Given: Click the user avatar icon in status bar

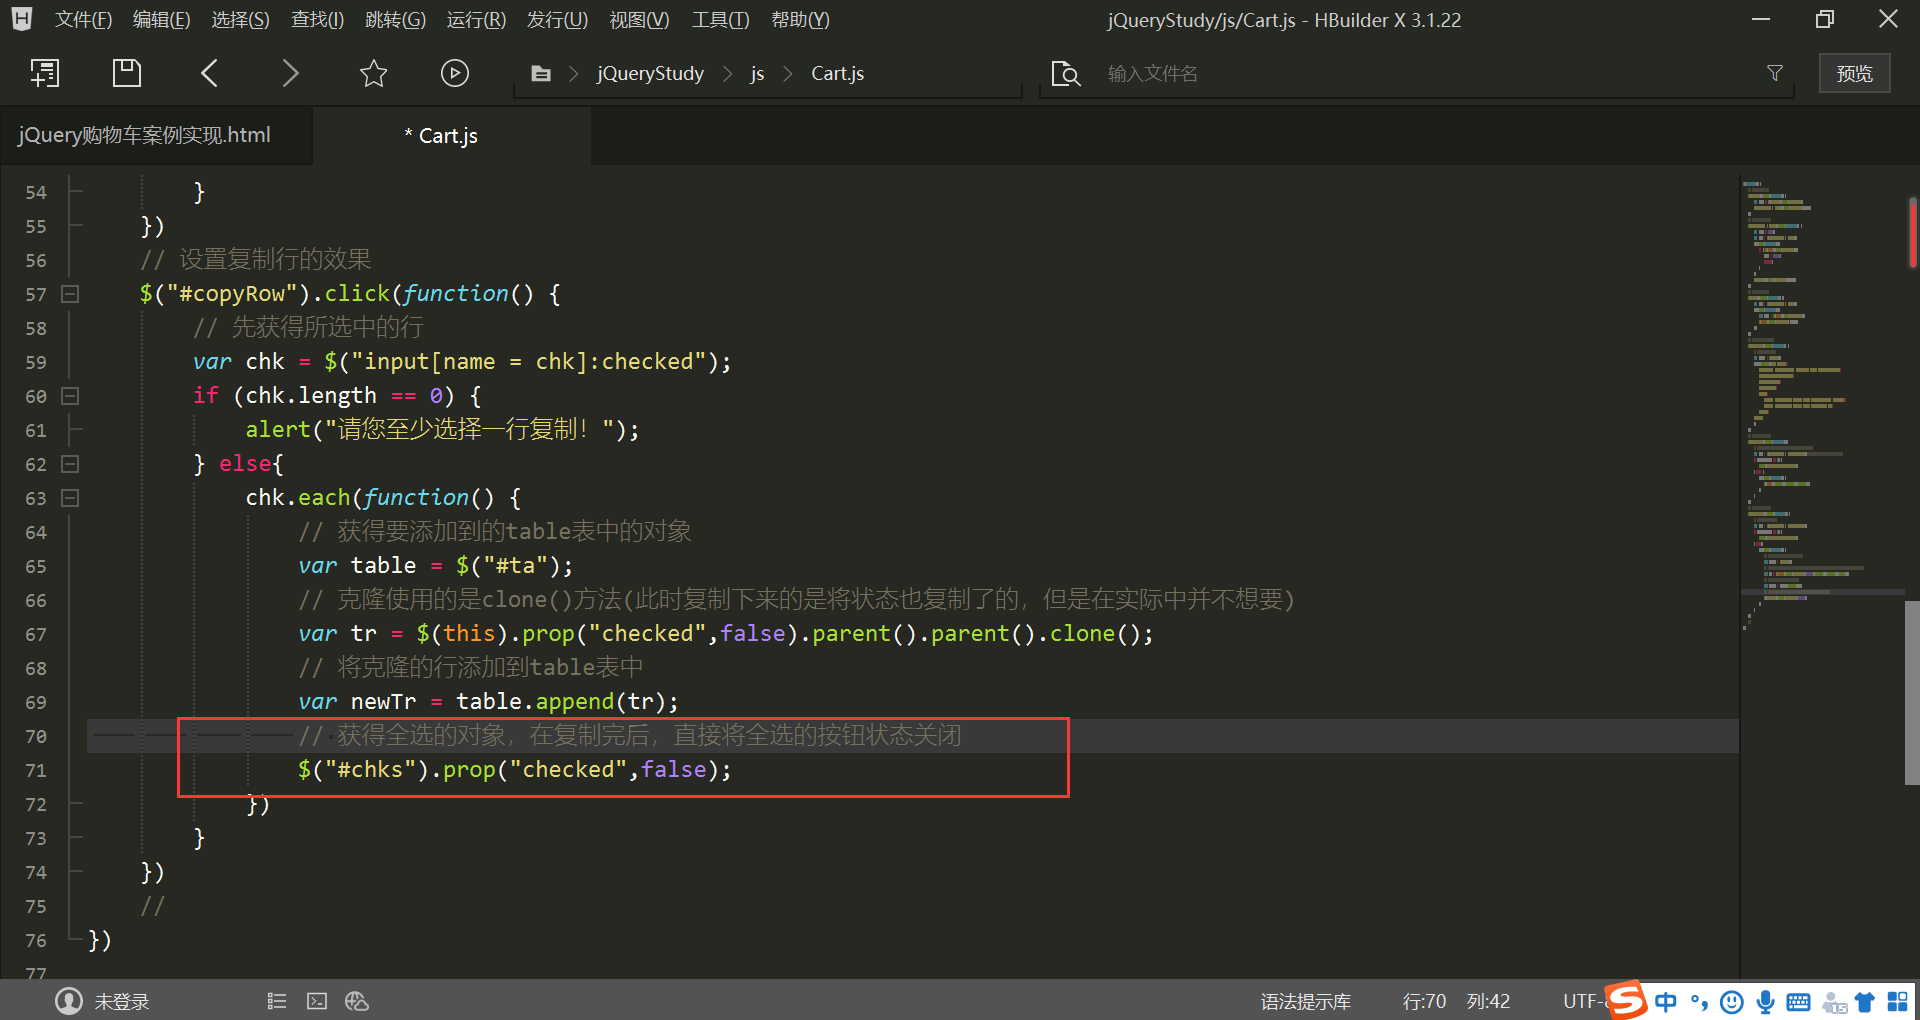Looking at the screenshot, I should click(69, 1001).
